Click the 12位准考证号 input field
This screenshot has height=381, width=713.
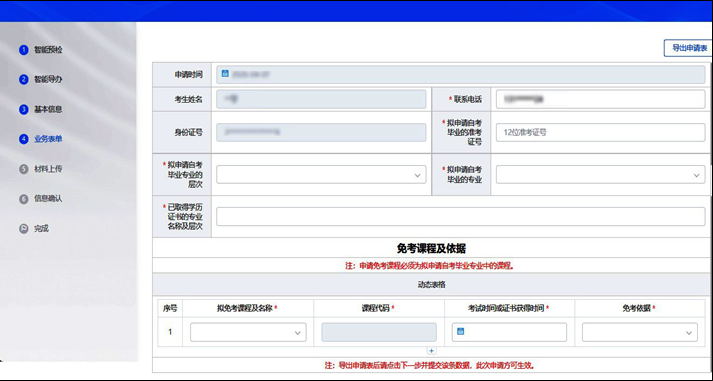600,132
